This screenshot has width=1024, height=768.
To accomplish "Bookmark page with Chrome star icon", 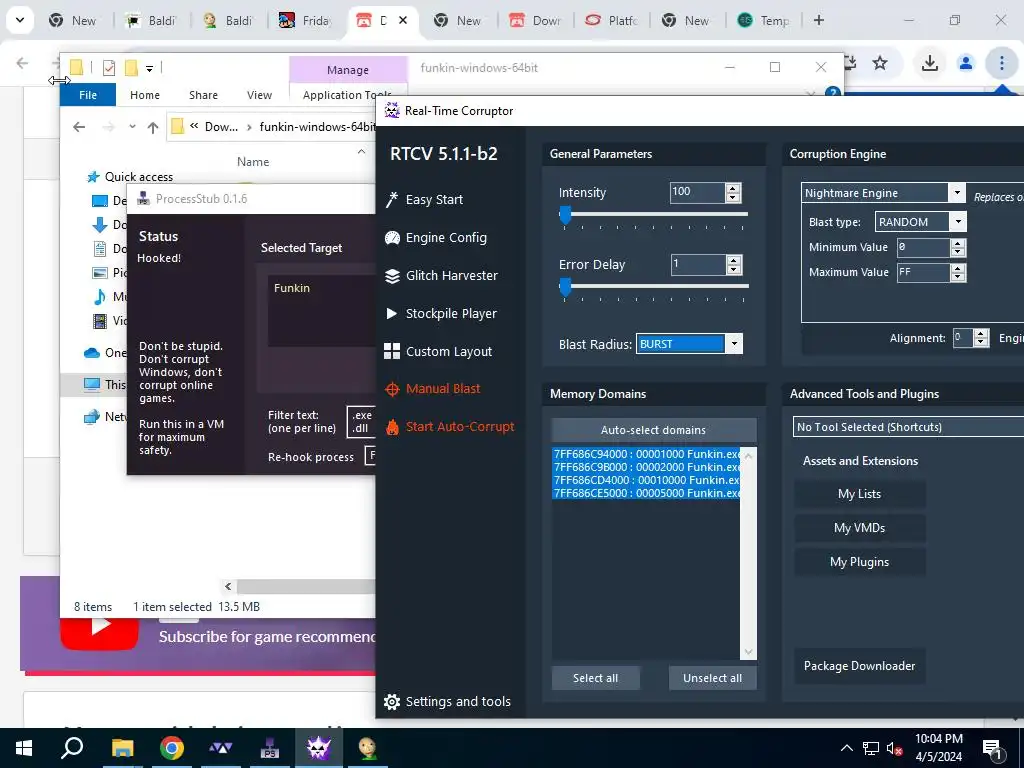I will [x=880, y=63].
